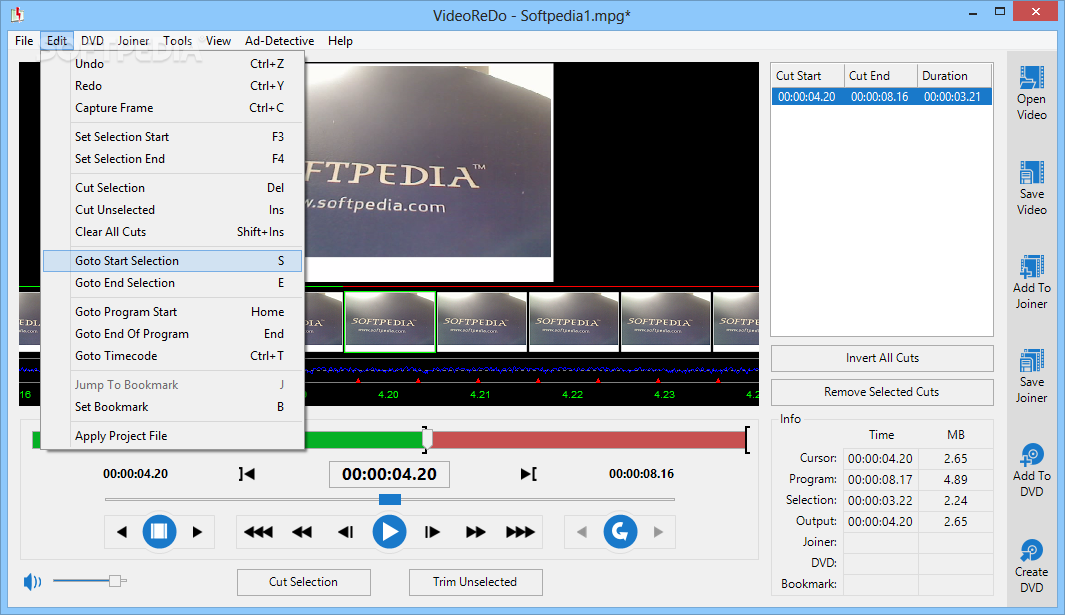Click the Duration column header
Screen dimensions: 1065x615
(954, 76)
